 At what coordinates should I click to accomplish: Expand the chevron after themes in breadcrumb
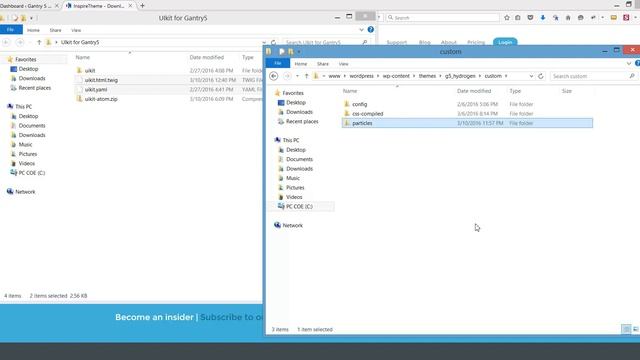440,76
